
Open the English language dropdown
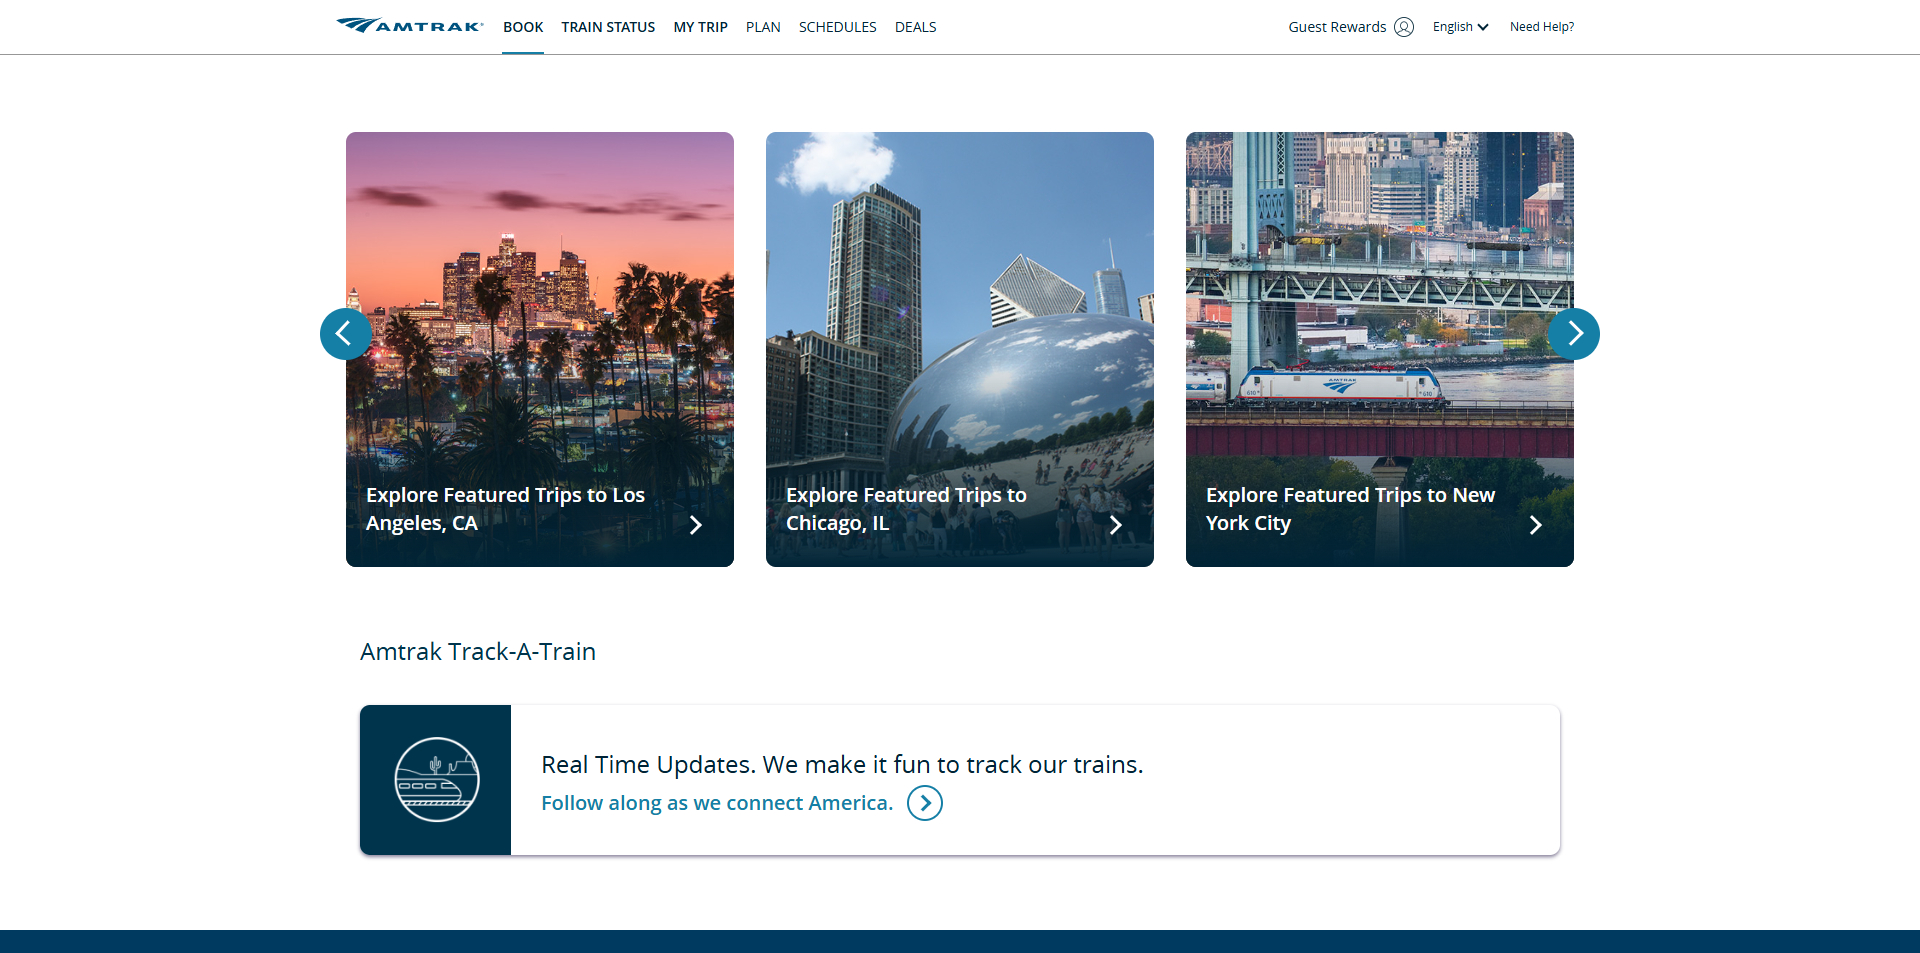coord(1459,27)
